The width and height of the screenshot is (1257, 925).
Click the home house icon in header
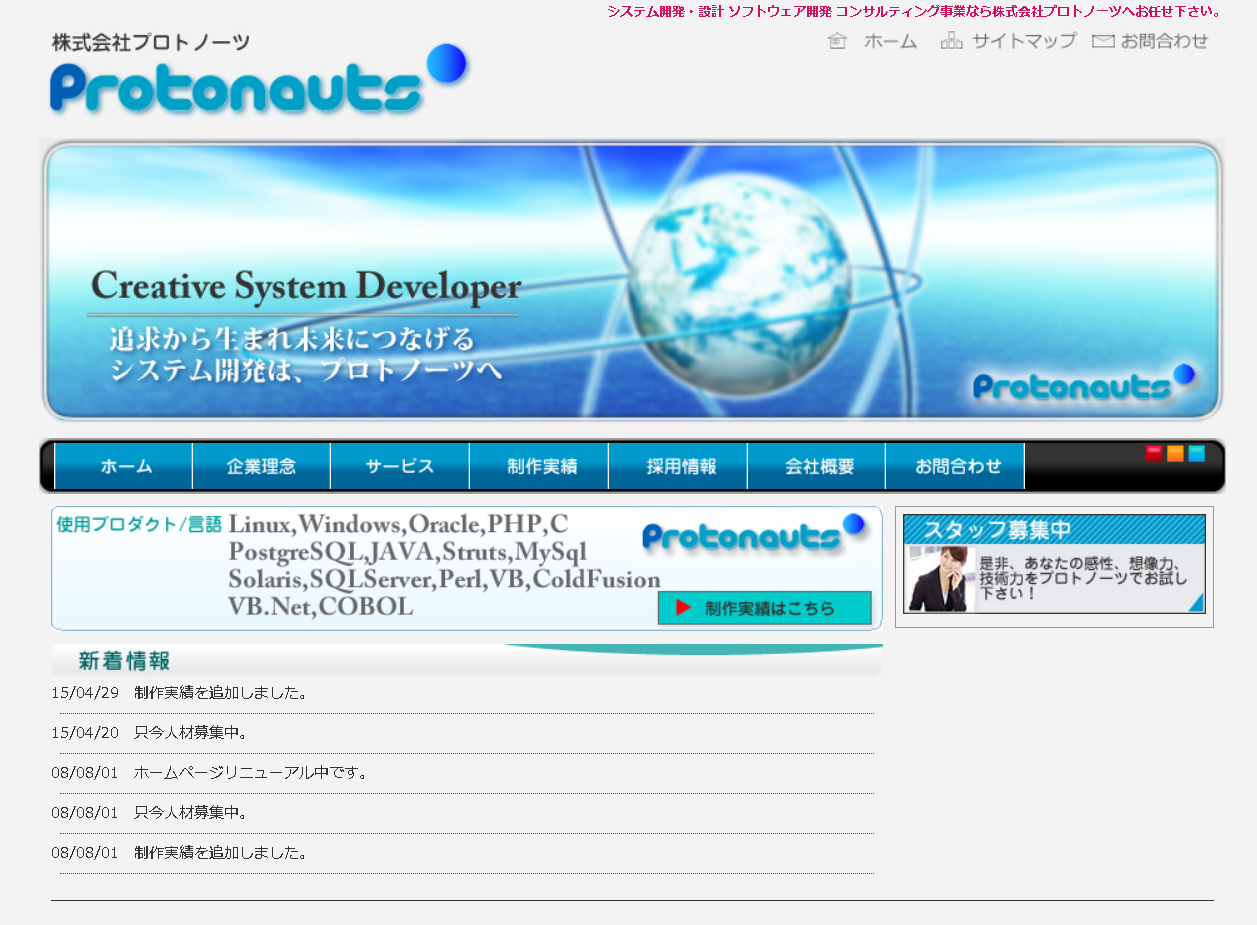tap(838, 41)
